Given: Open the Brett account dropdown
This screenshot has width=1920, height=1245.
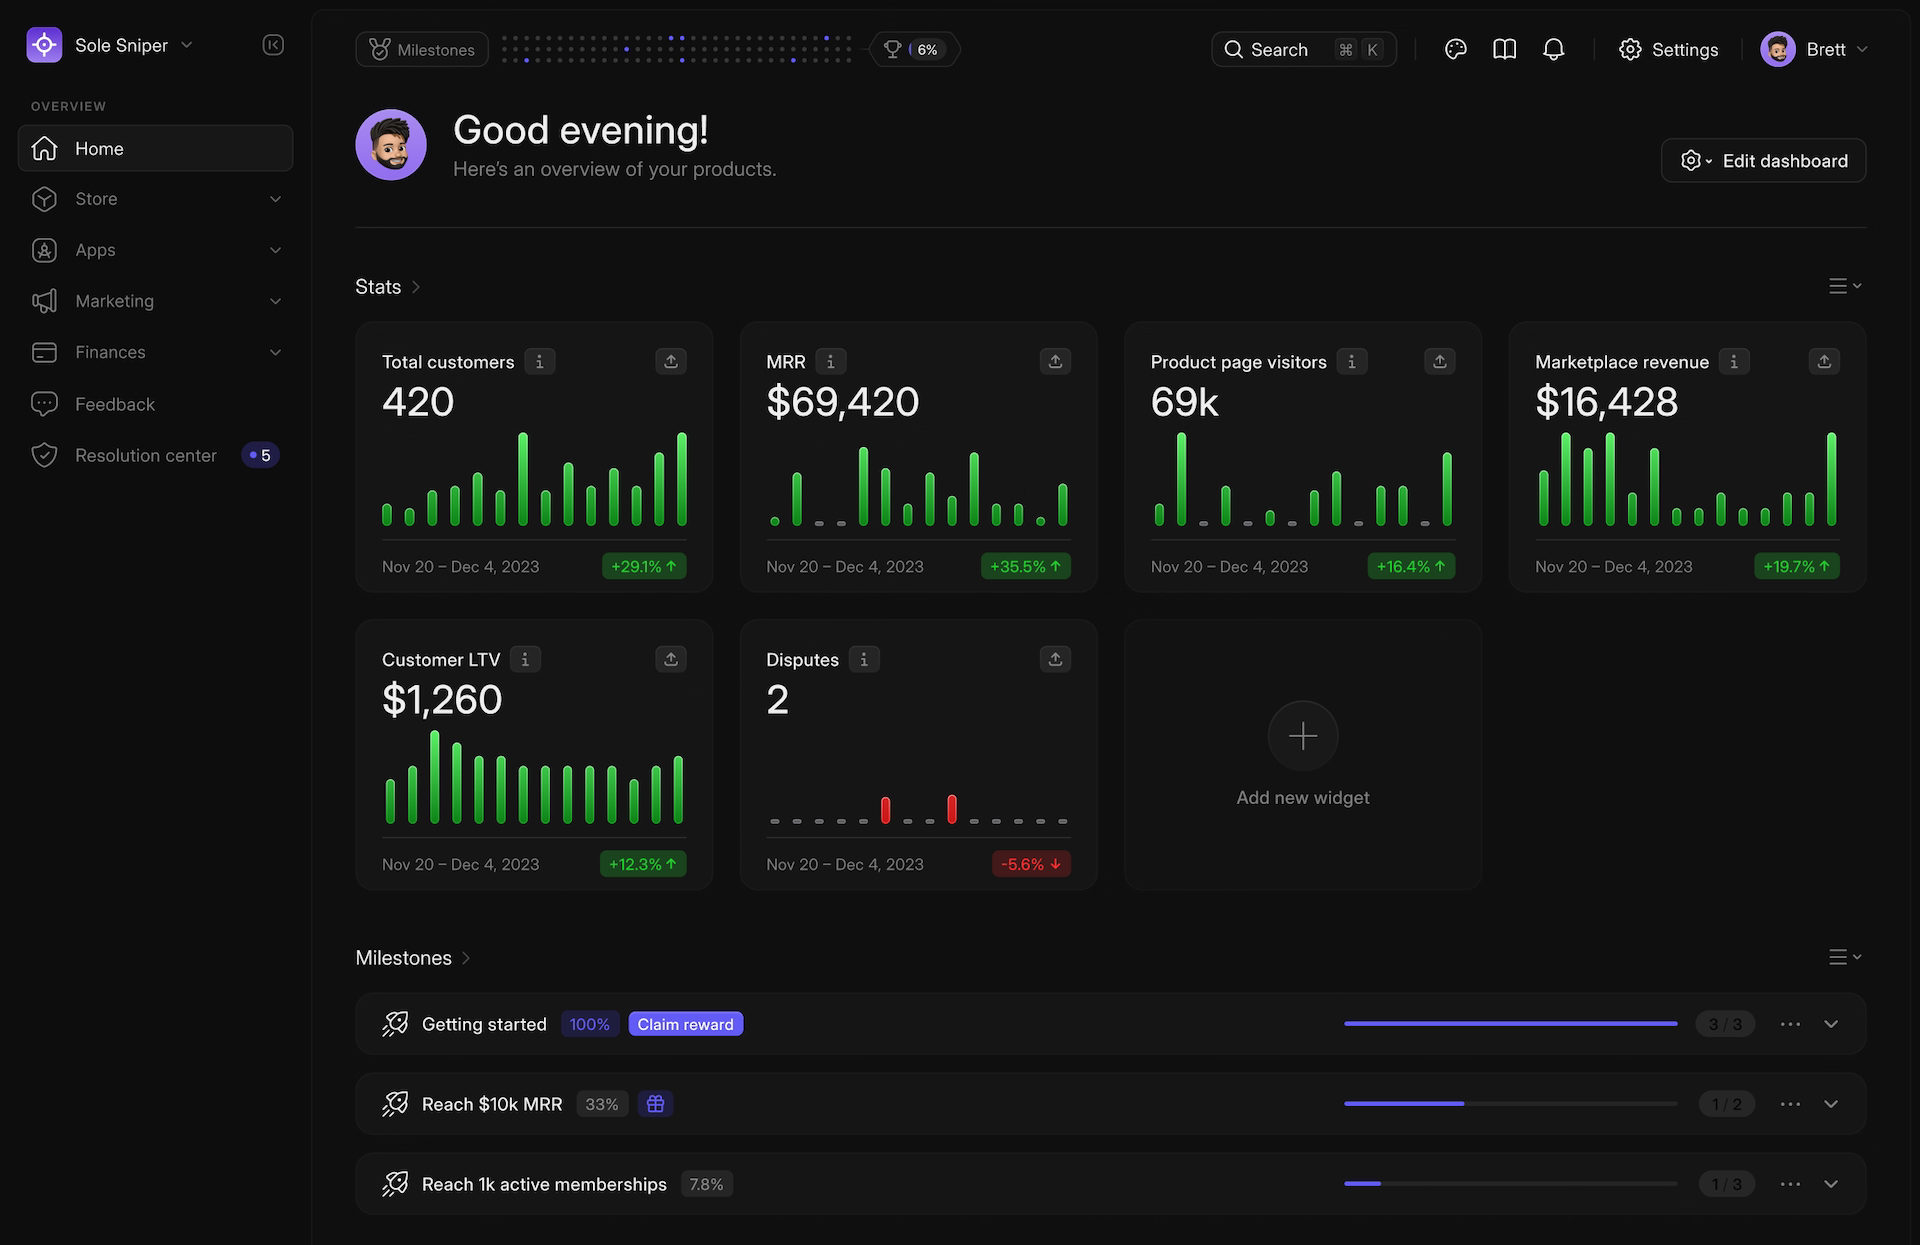Looking at the screenshot, I should tap(1815, 48).
